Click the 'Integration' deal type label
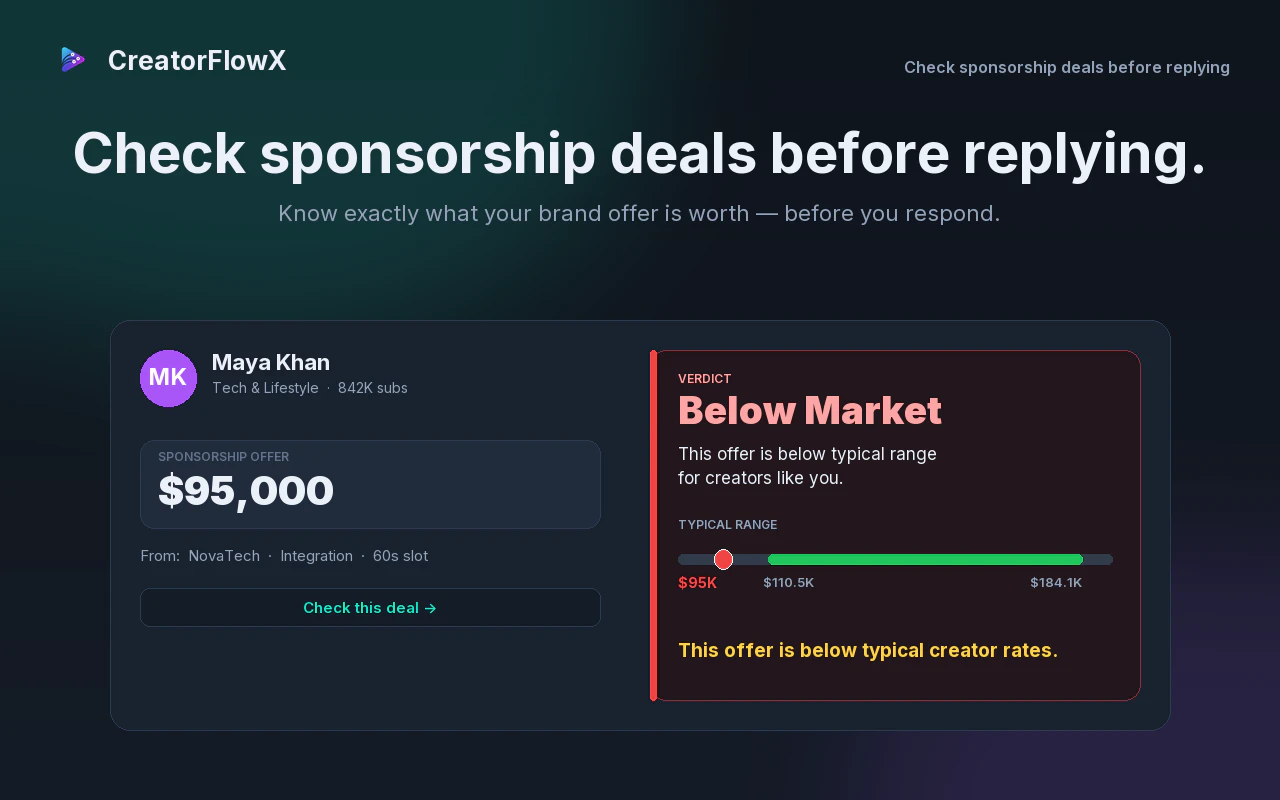1280x800 pixels. (316, 556)
